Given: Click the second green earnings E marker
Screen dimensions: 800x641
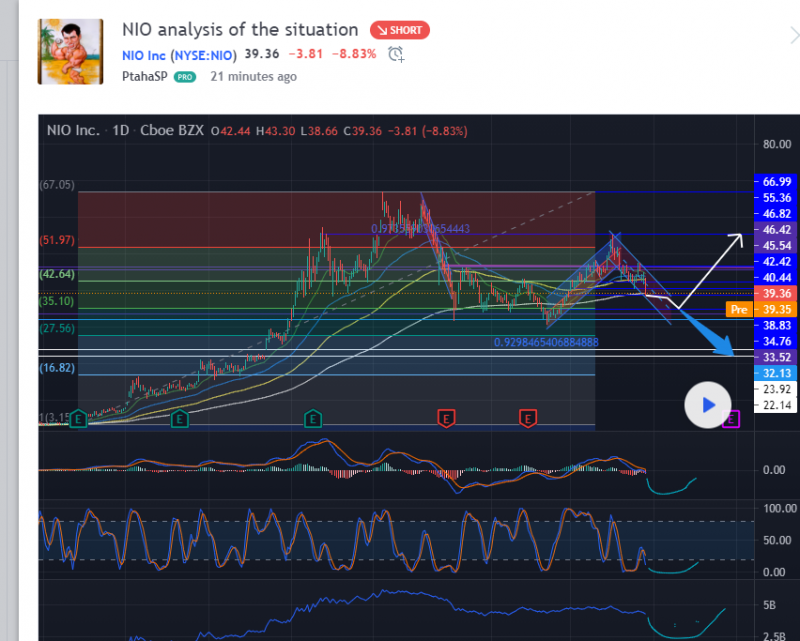Looking at the screenshot, I should point(180,418).
